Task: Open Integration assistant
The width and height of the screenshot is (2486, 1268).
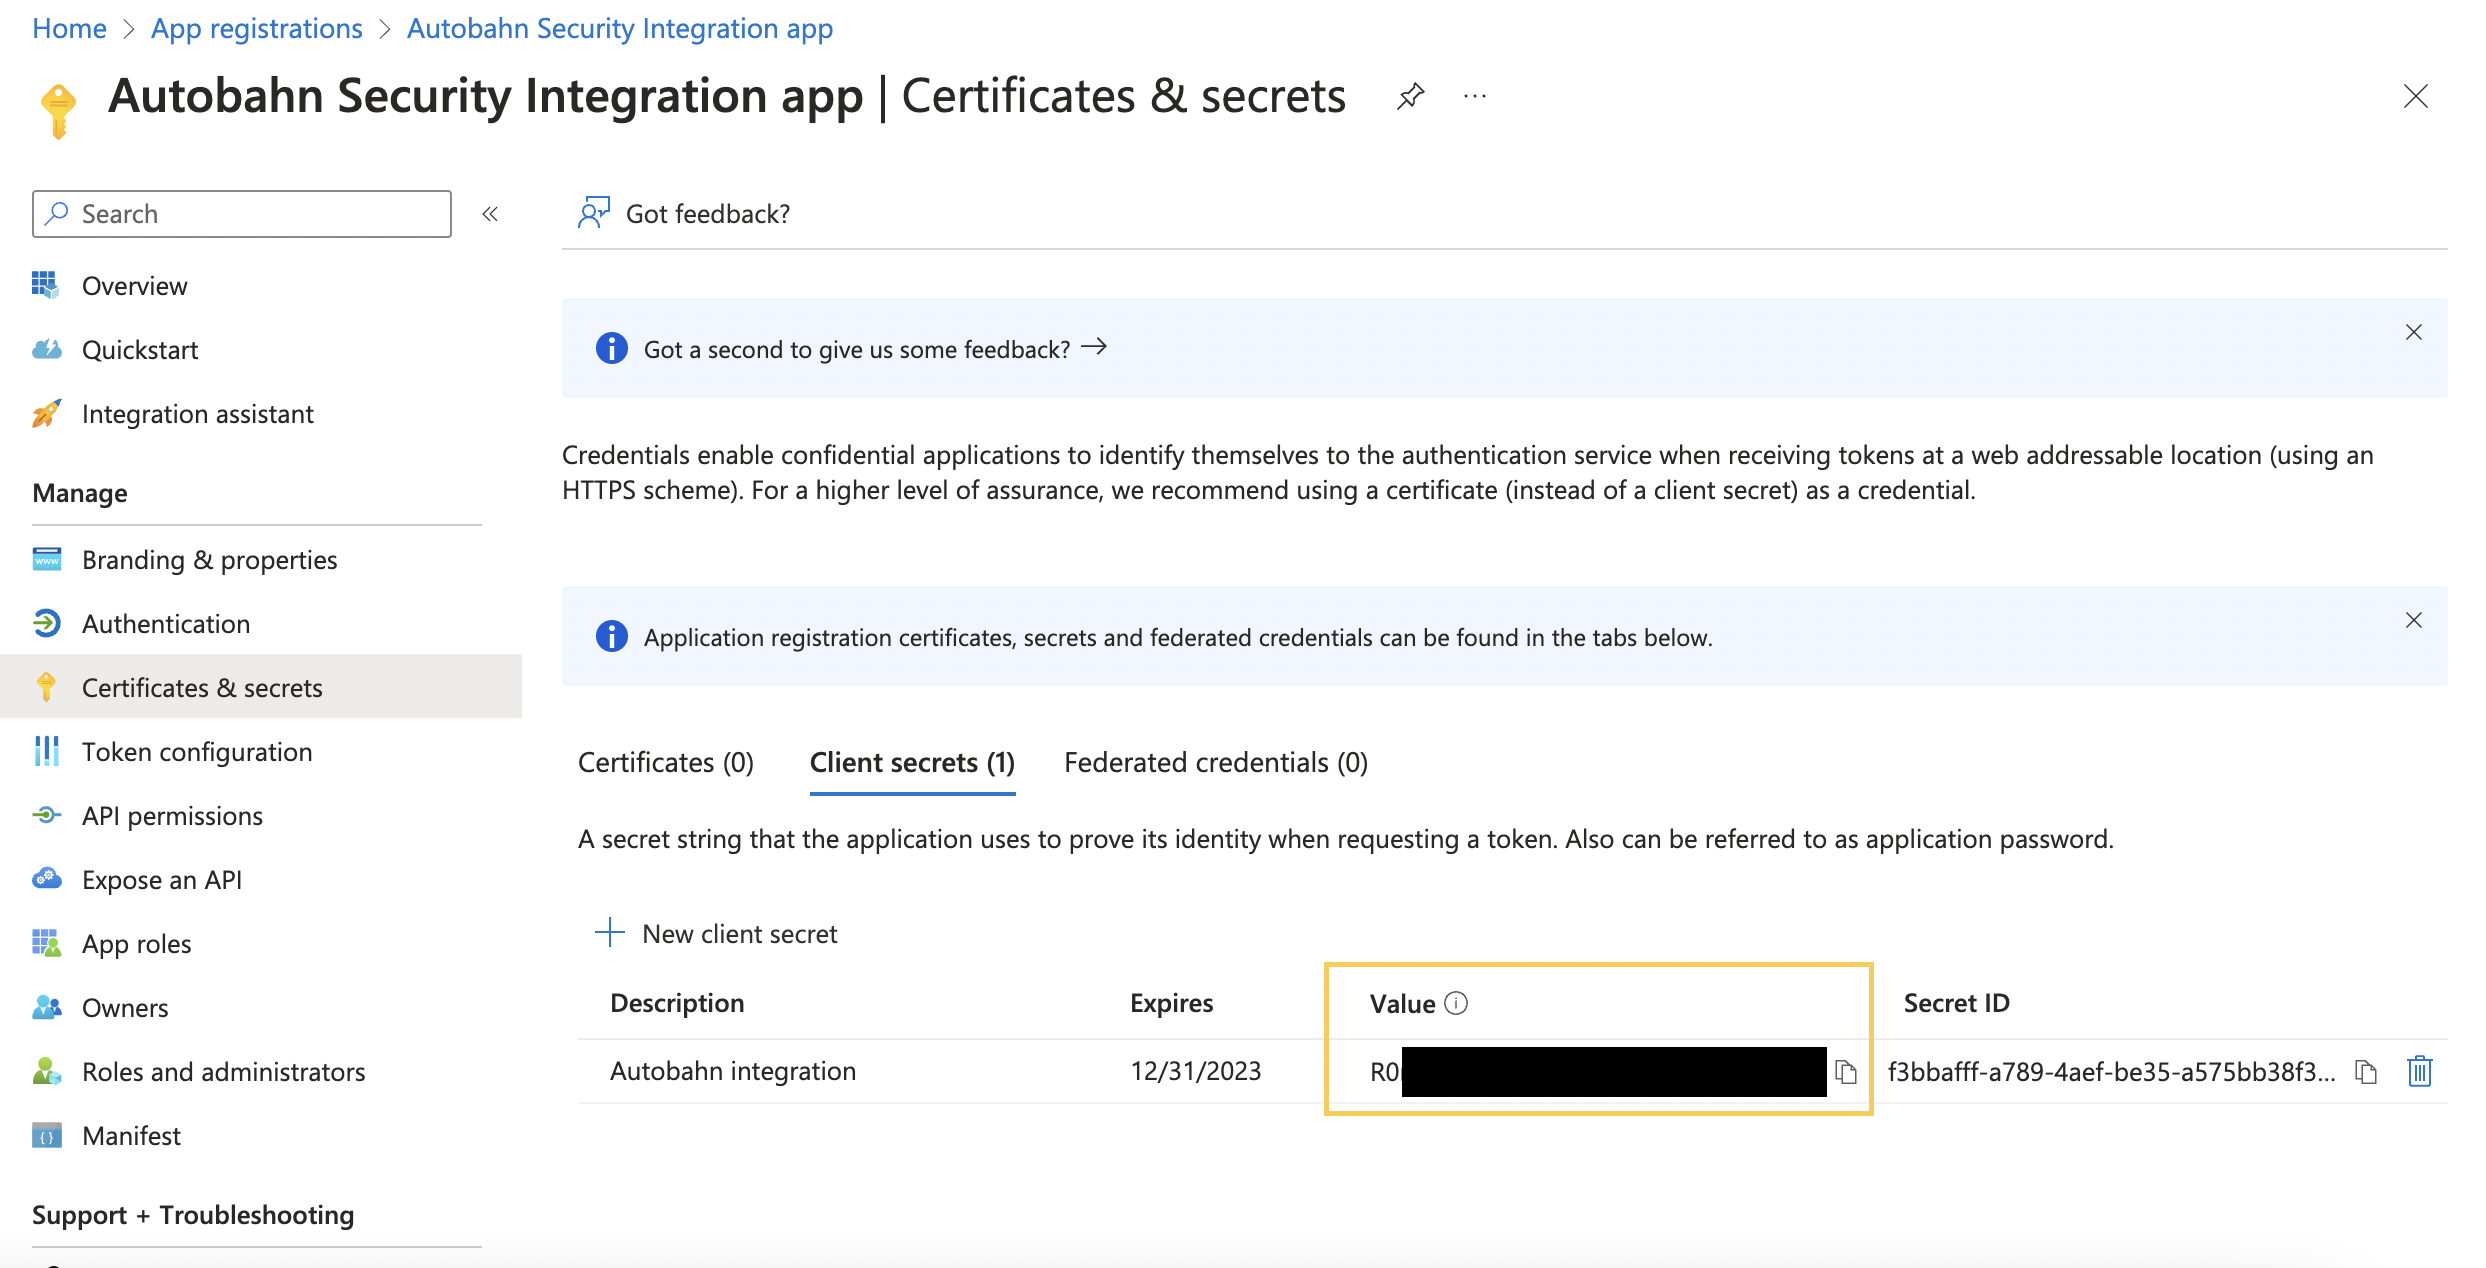Action: click(x=198, y=414)
